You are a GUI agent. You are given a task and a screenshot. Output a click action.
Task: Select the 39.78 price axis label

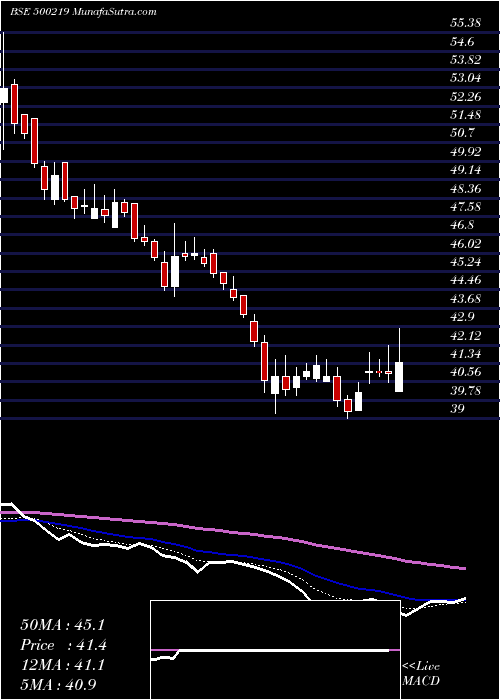coord(465,391)
